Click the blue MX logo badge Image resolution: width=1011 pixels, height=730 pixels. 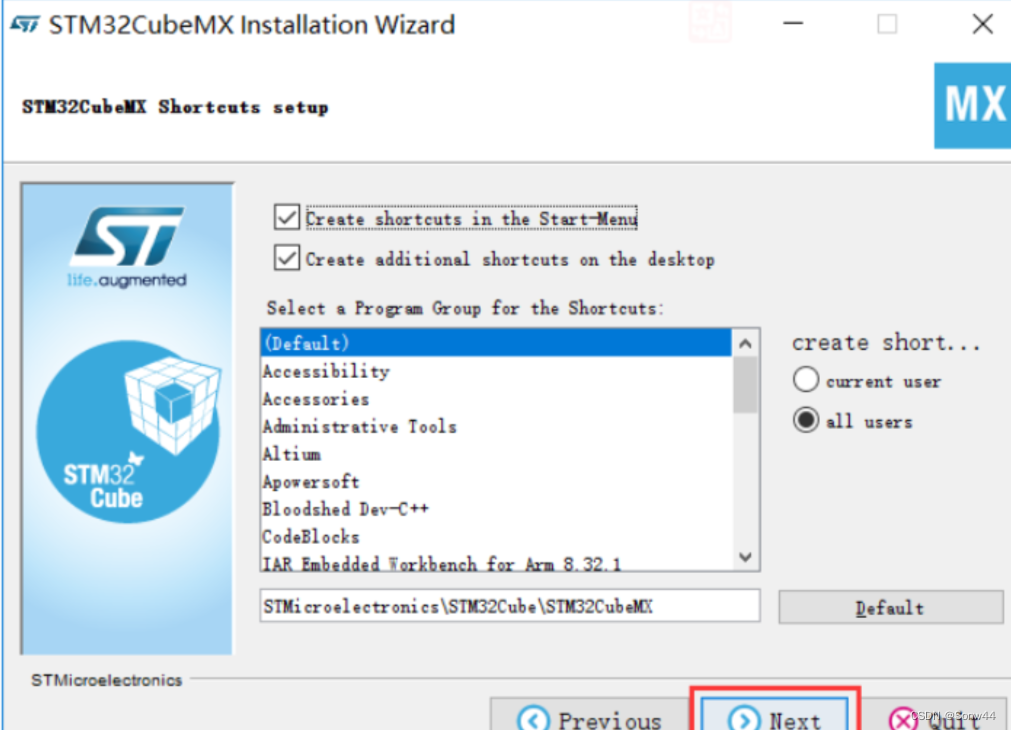pos(972,106)
